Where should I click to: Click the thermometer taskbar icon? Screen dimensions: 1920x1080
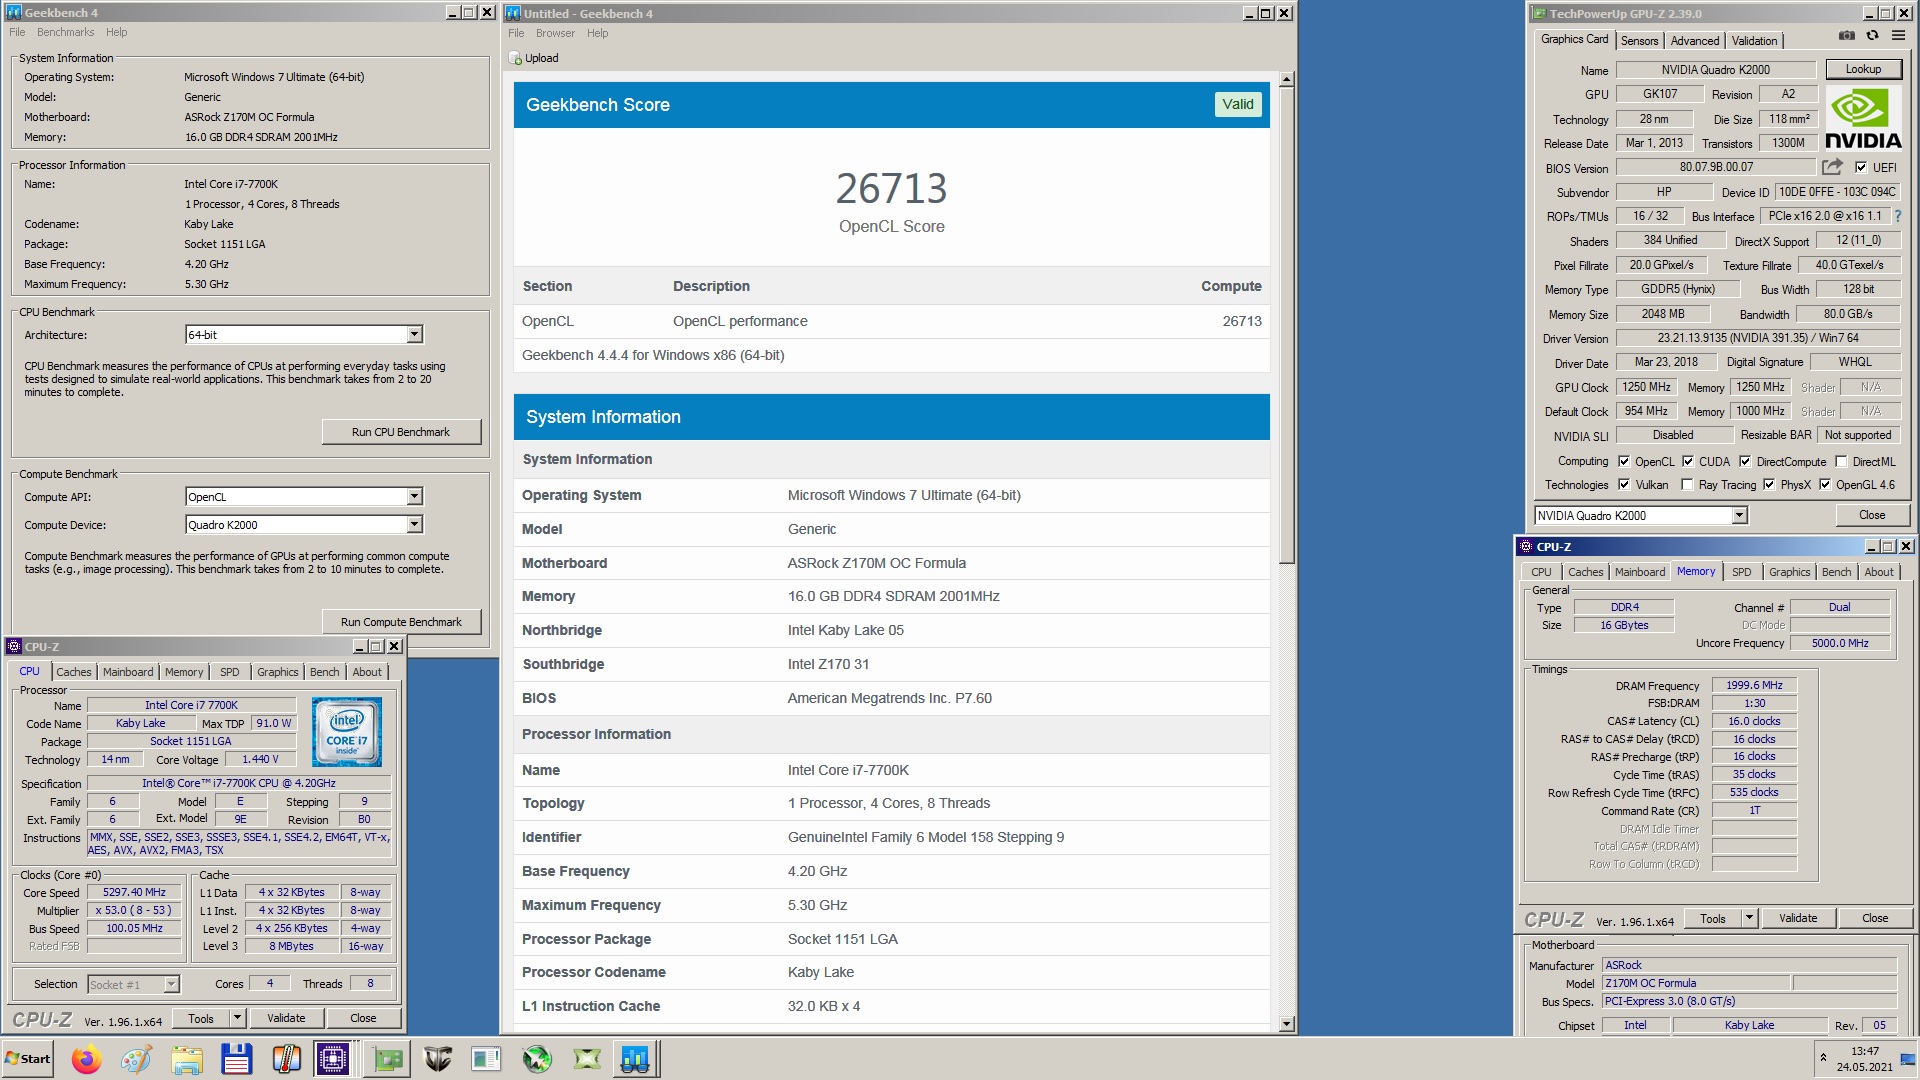pos(286,1059)
